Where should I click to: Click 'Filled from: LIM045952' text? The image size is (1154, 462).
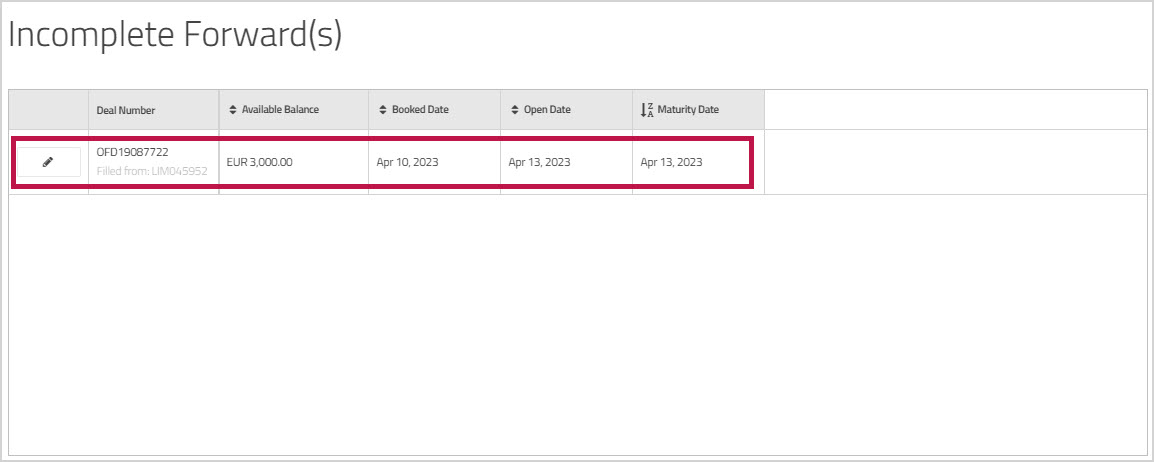(152, 171)
